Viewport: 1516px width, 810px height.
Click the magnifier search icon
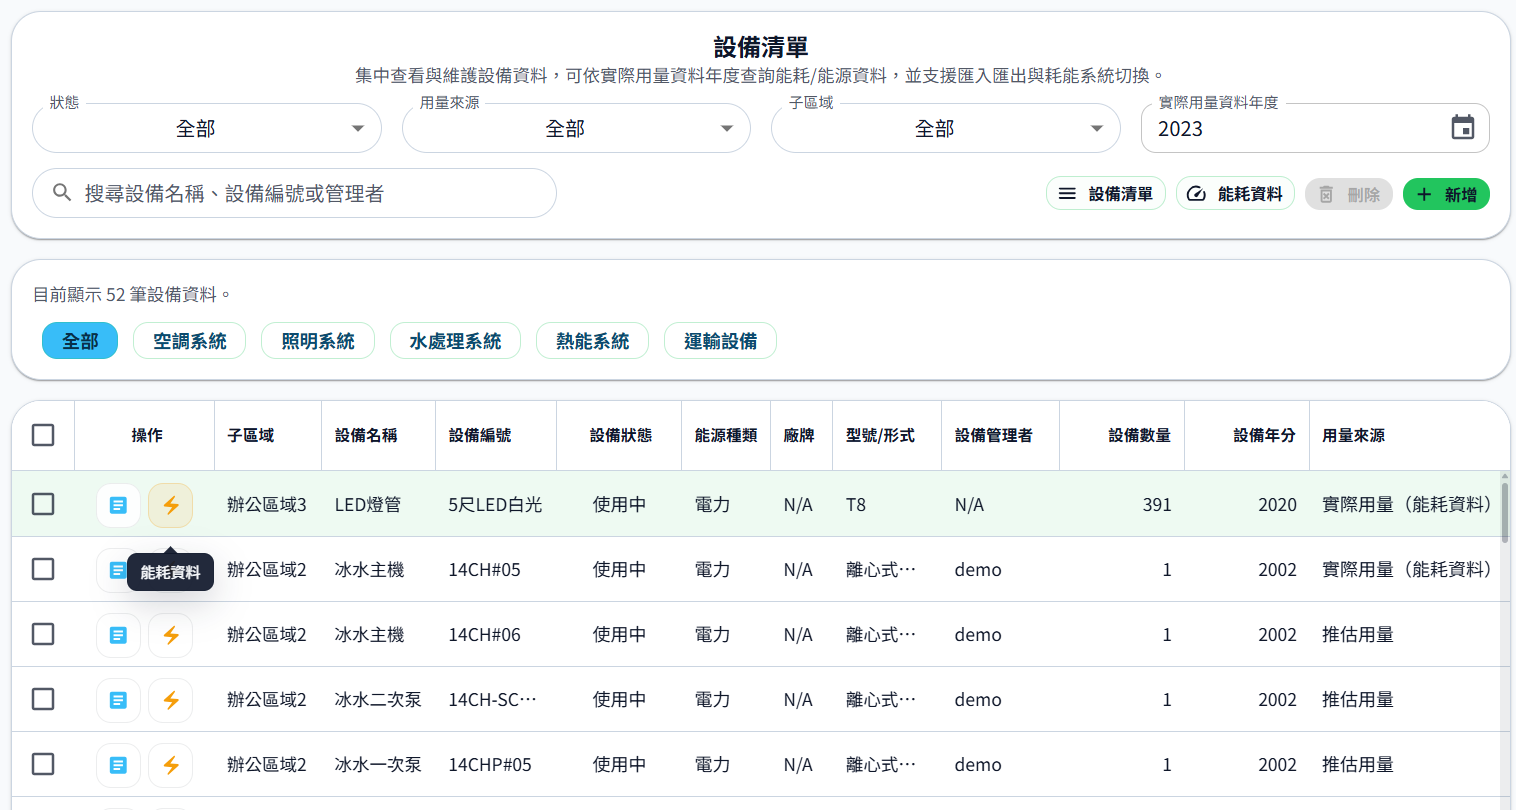(62, 193)
